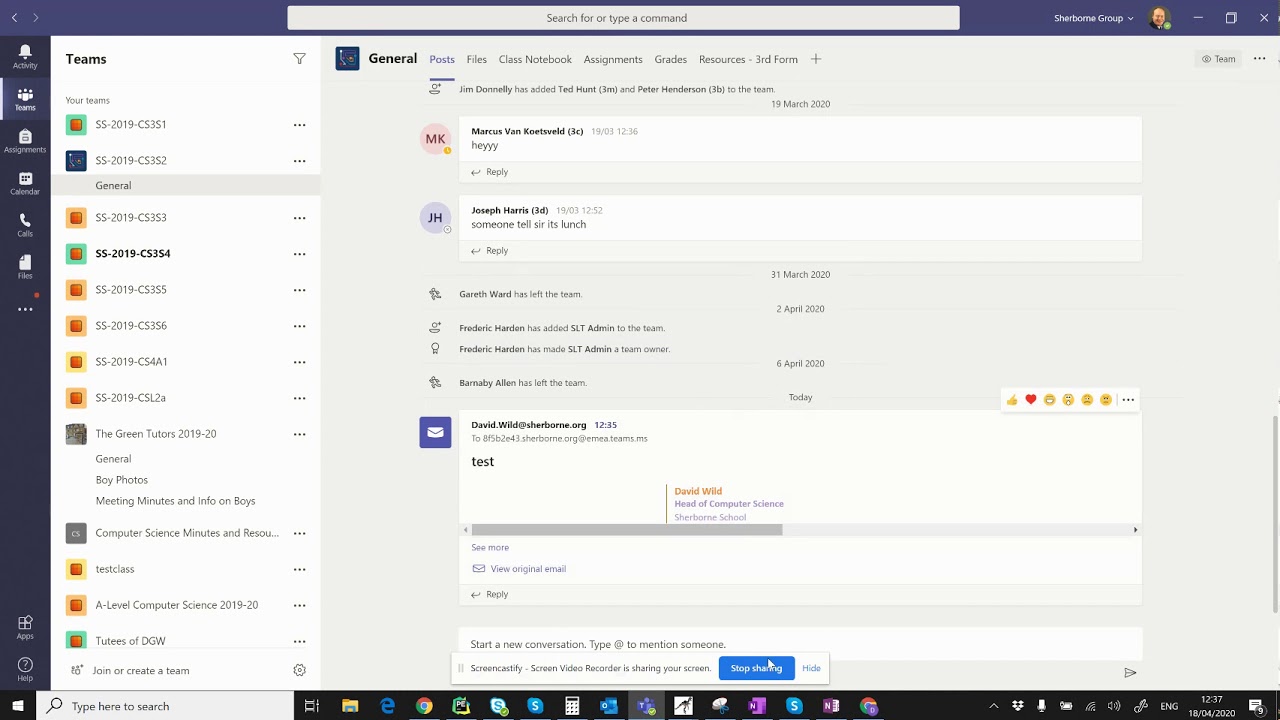The image size is (1280, 720).
Task: Send the message with the arrow icon
Action: point(1130,673)
